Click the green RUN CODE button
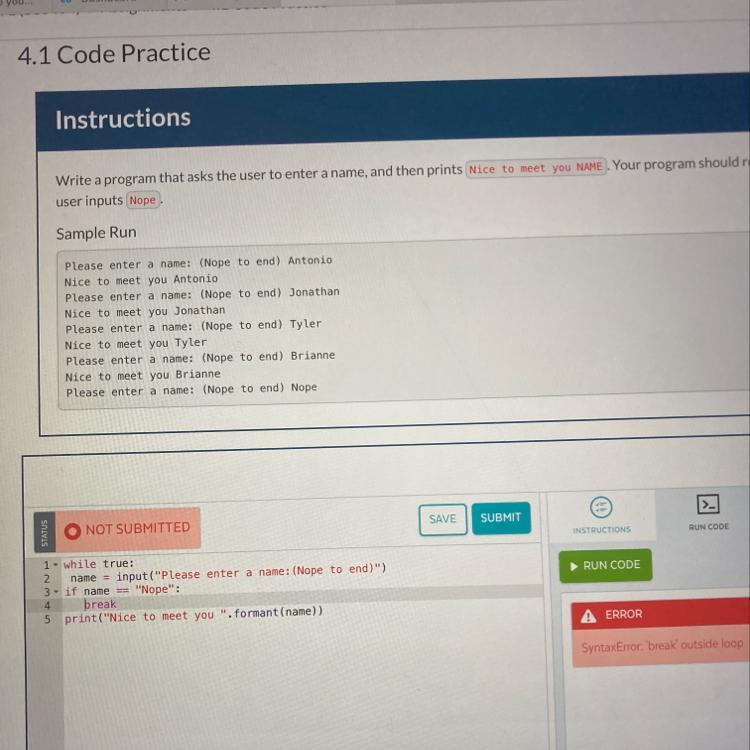 pyautogui.click(x=605, y=565)
